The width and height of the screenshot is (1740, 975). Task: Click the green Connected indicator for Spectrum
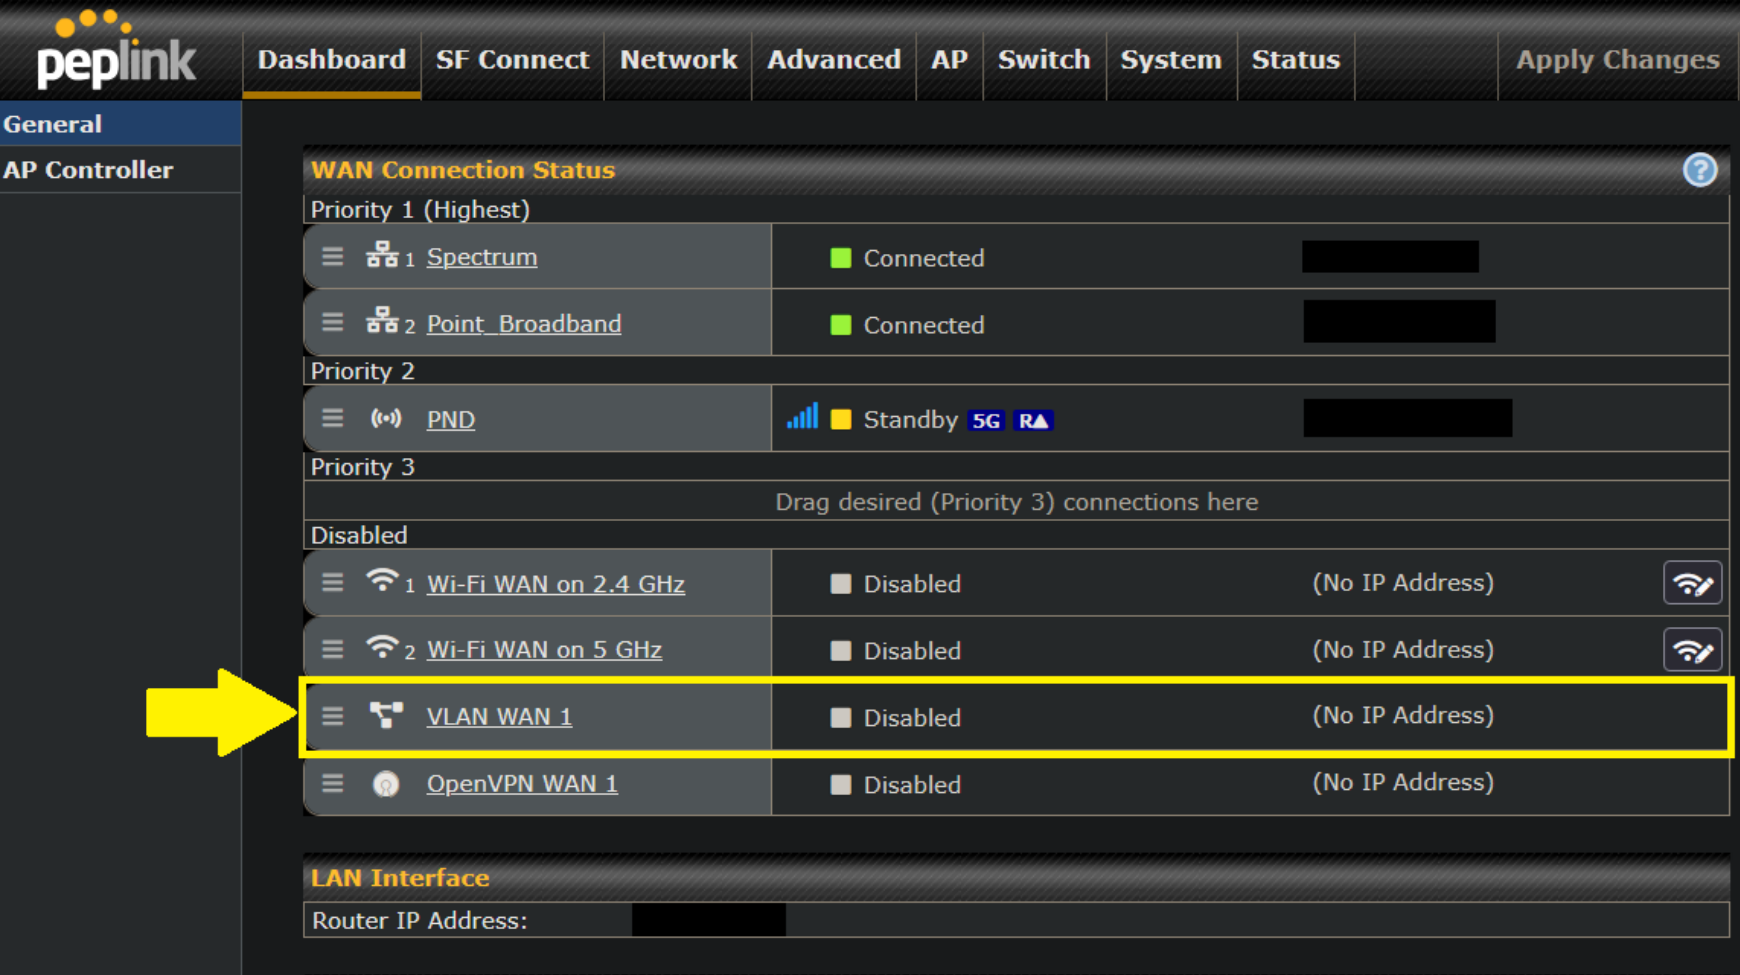(841, 258)
